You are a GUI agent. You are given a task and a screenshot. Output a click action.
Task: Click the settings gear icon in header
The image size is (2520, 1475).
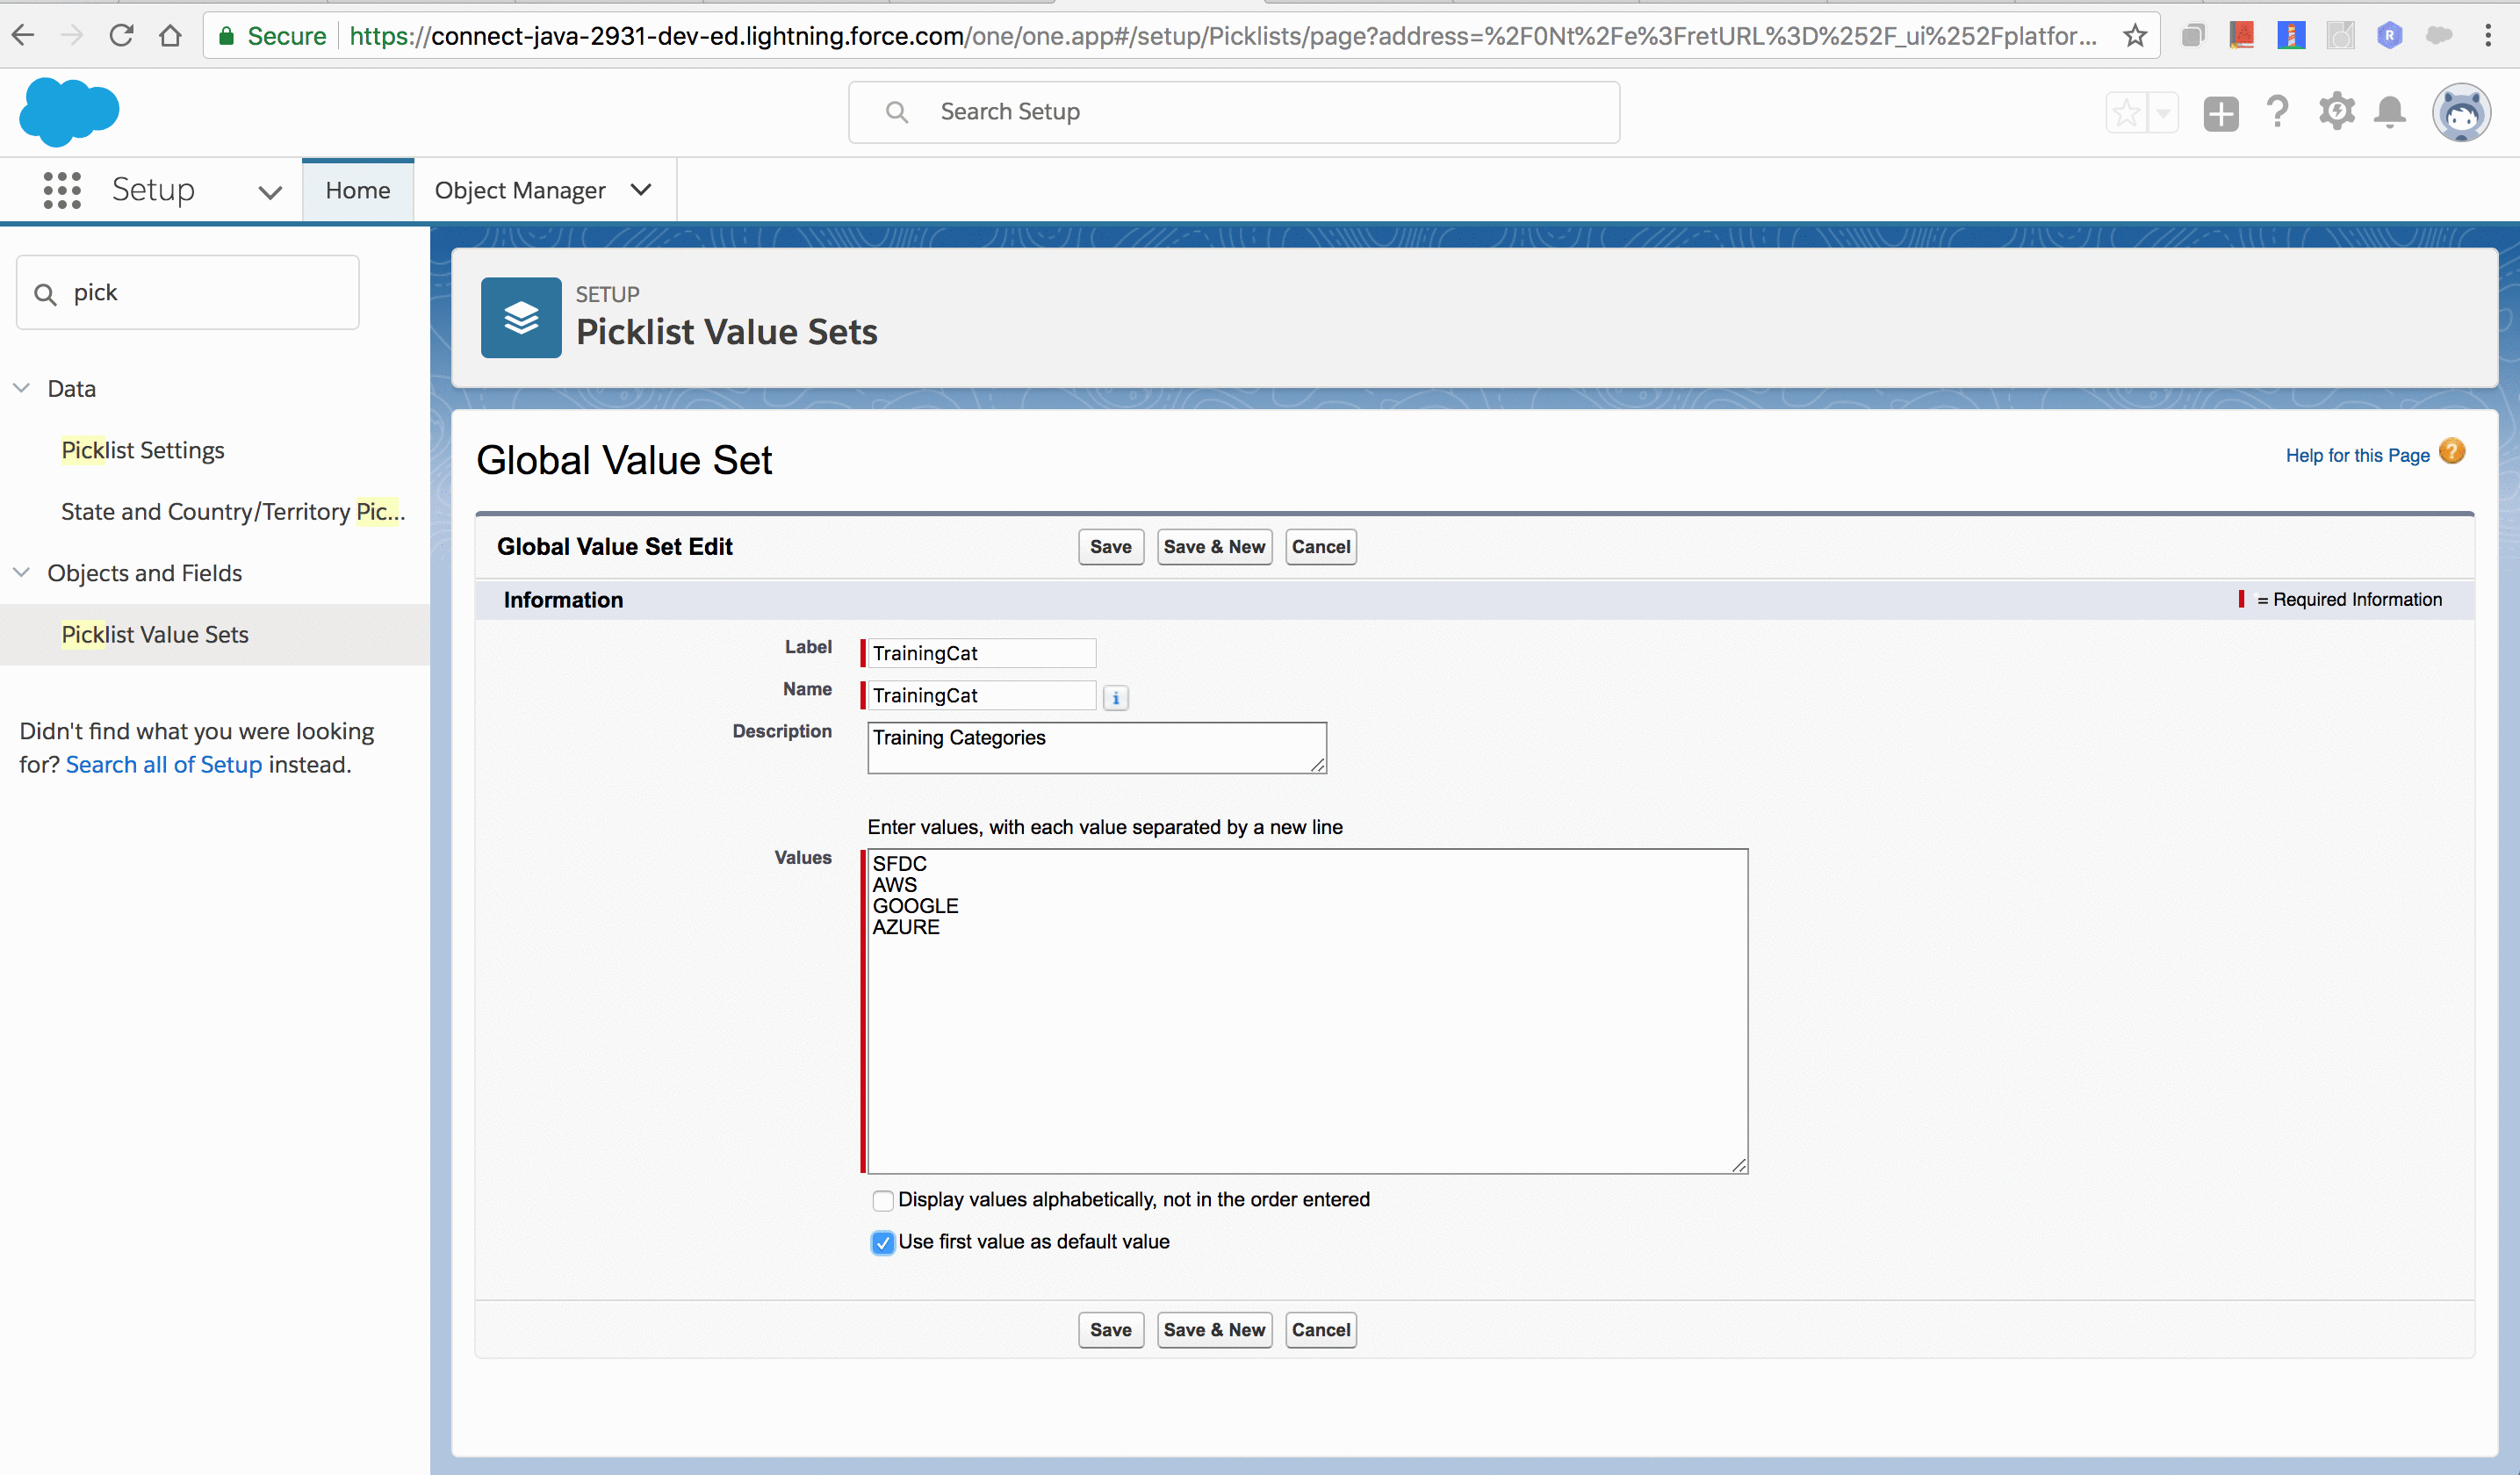(x=2339, y=112)
